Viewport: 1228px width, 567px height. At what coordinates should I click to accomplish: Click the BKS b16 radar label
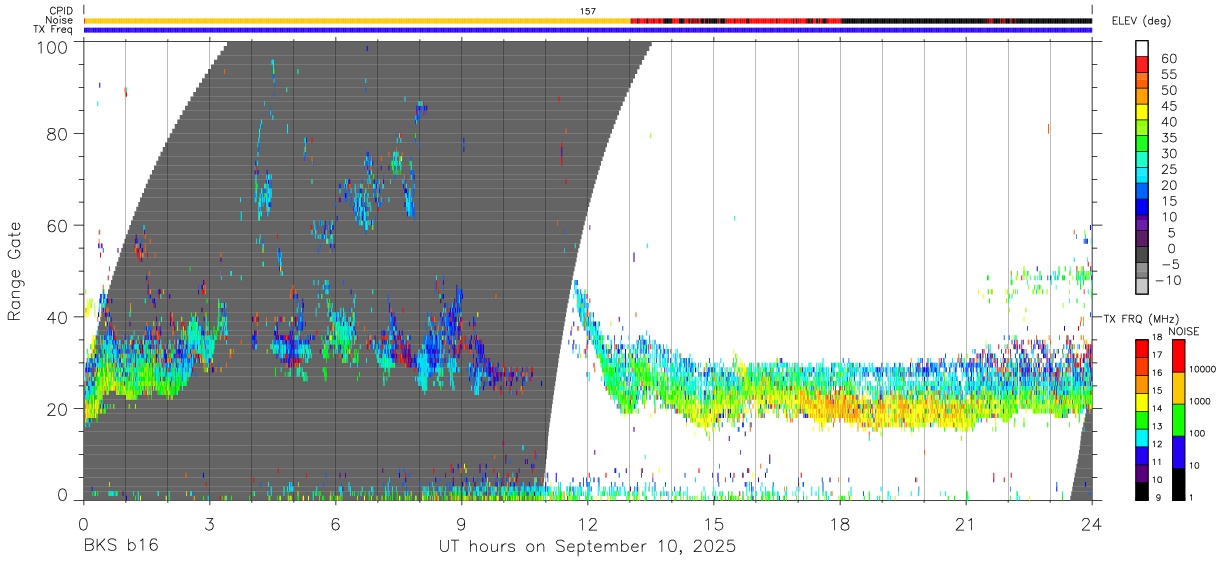tap(120, 546)
